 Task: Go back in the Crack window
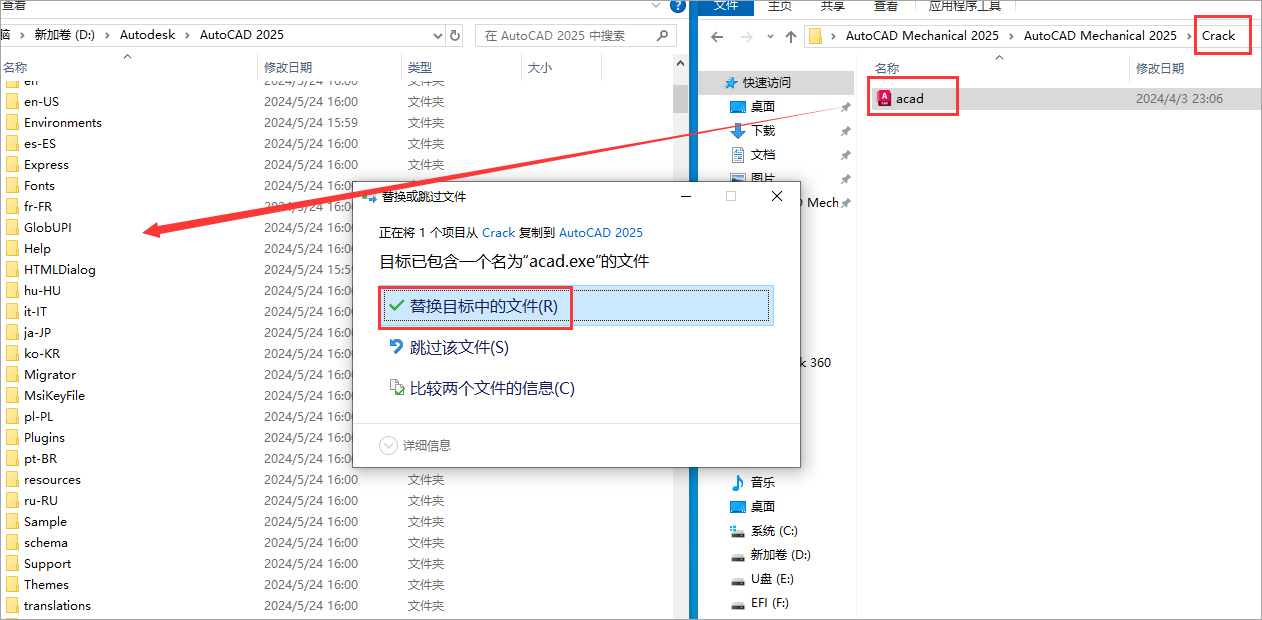[716, 36]
